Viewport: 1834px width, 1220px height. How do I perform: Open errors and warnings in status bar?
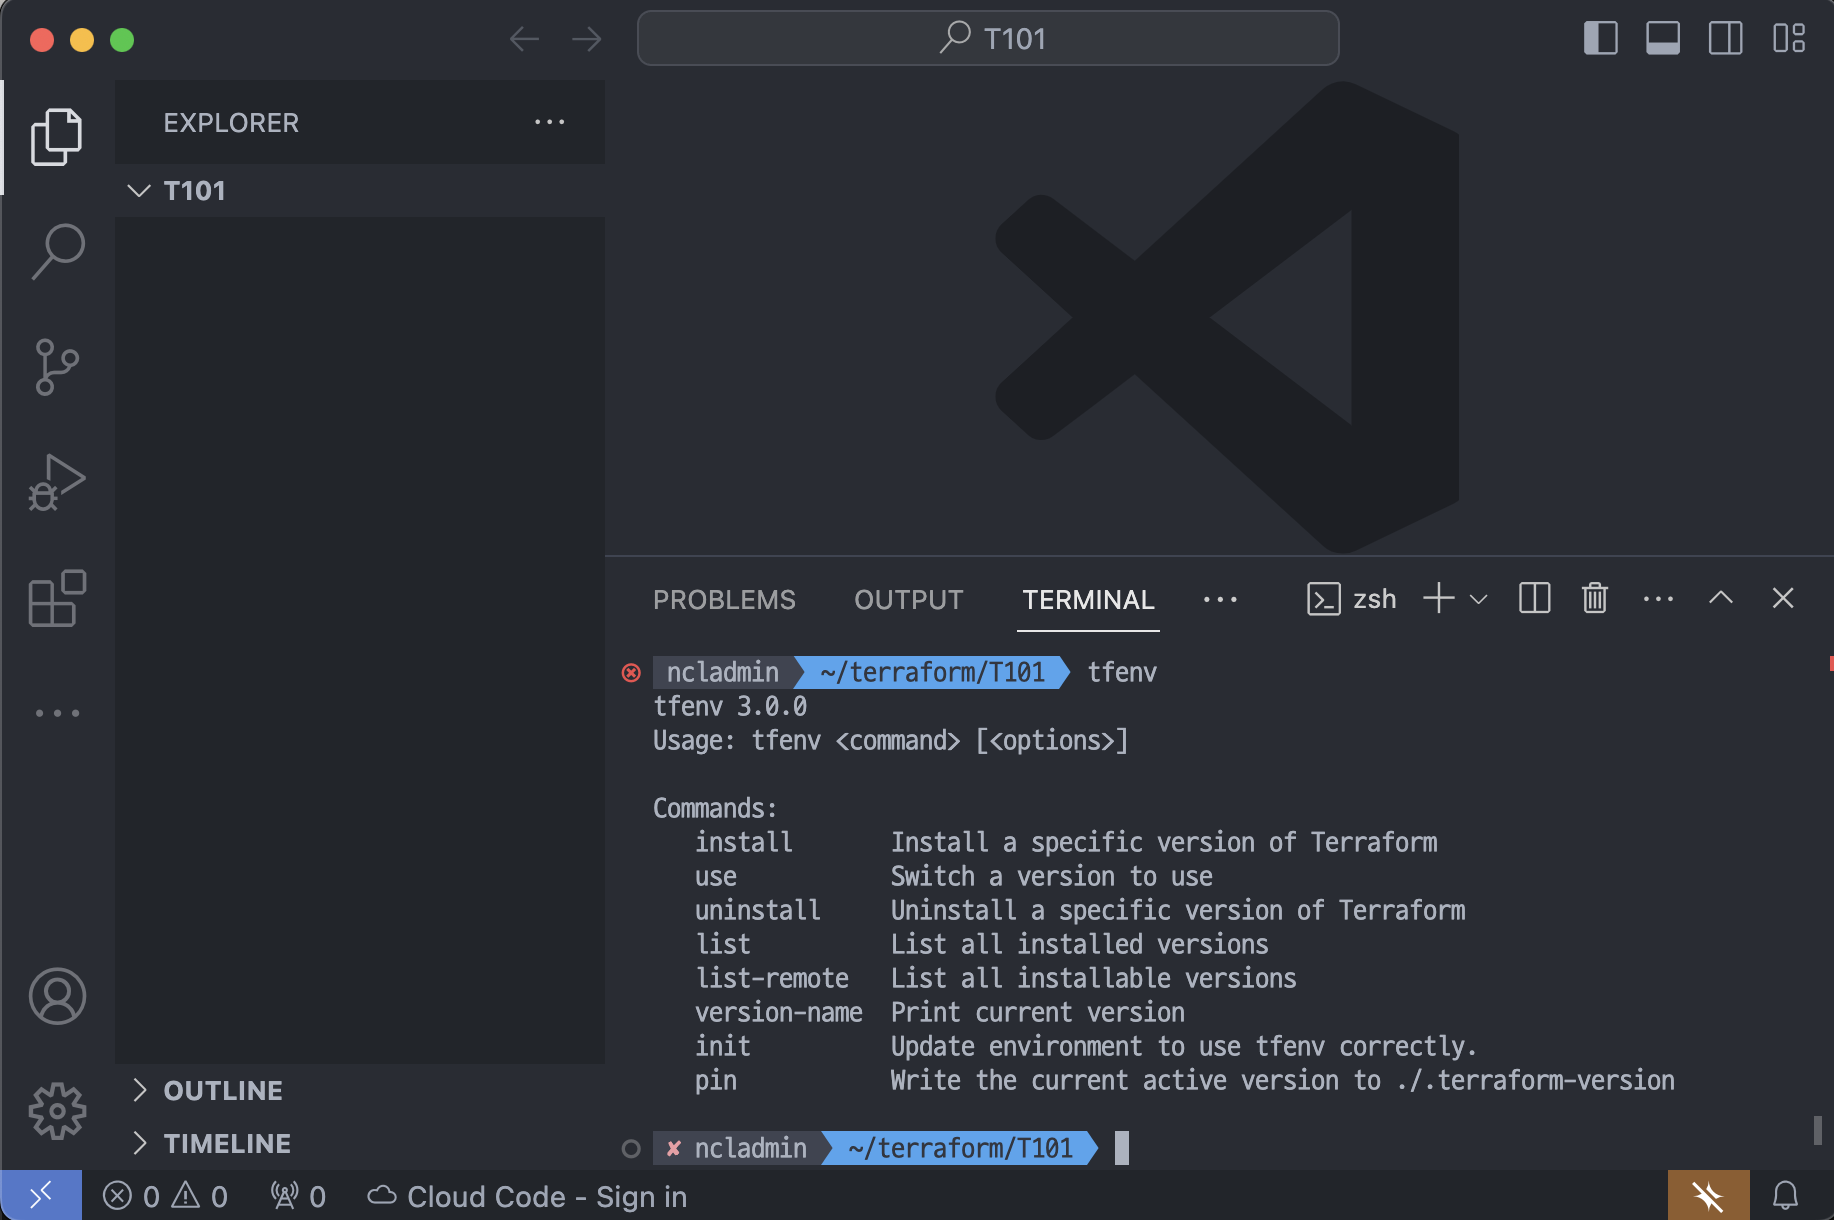point(165,1196)
